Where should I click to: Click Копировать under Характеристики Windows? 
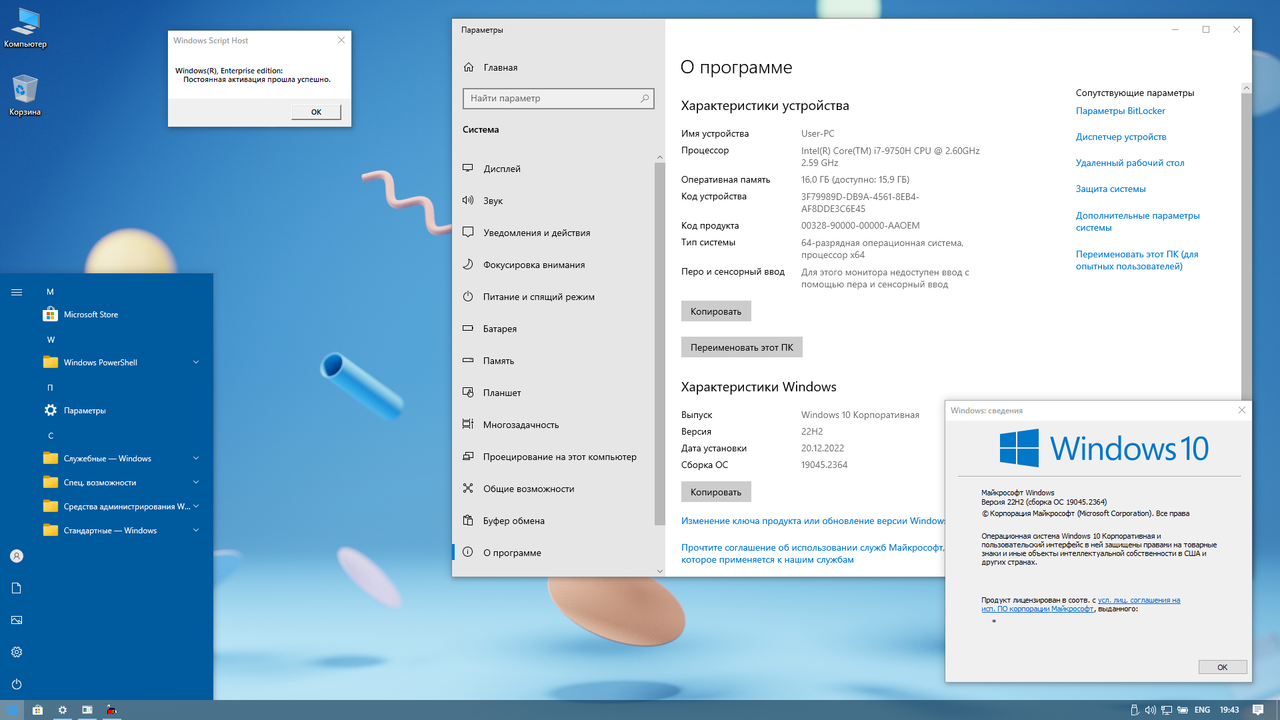tap(716, 492)
